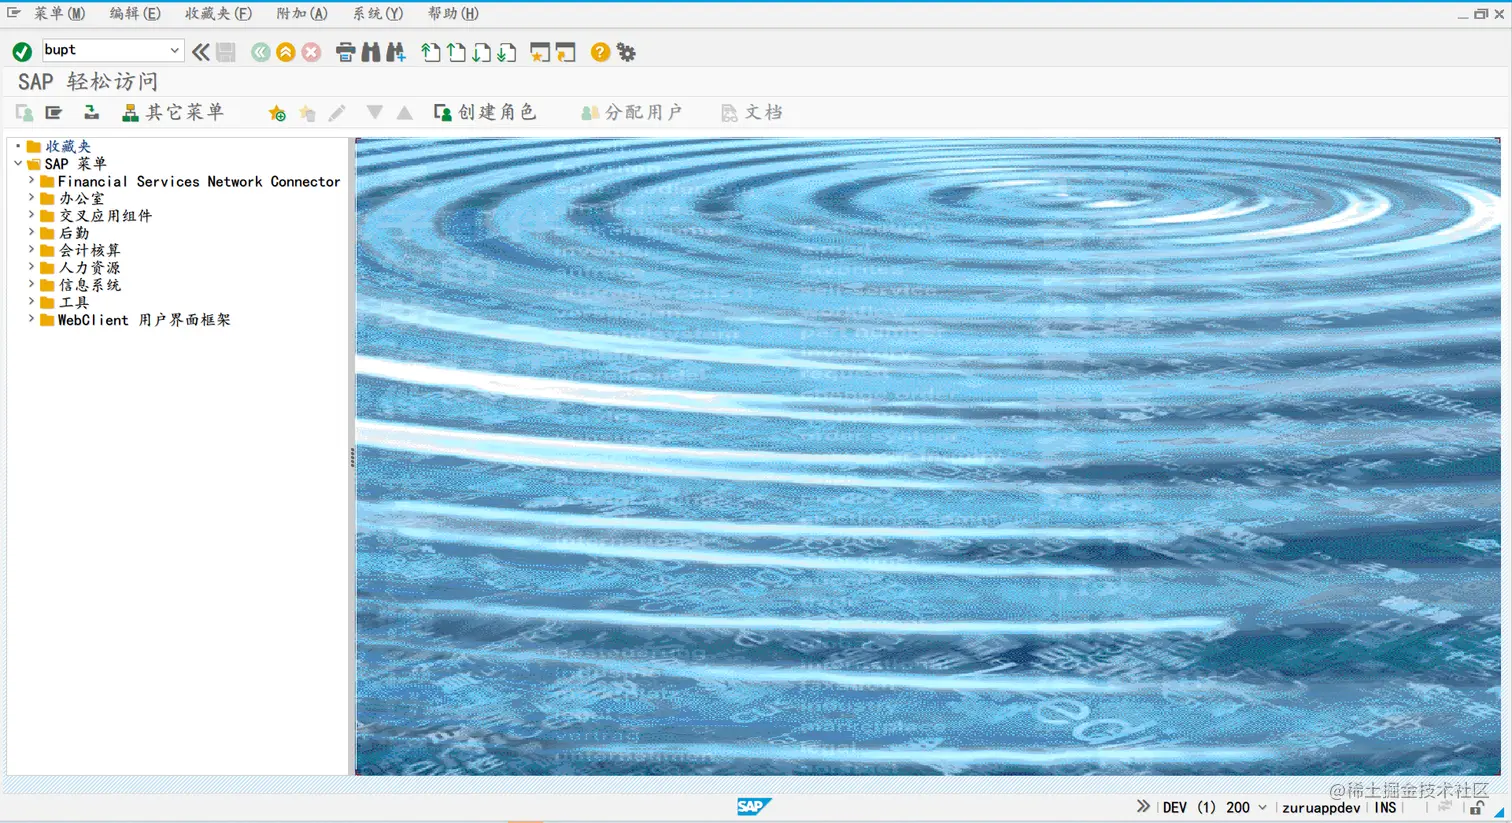
Task: Open the 编辑(E) menu
Action: click(x=135, y=13)
